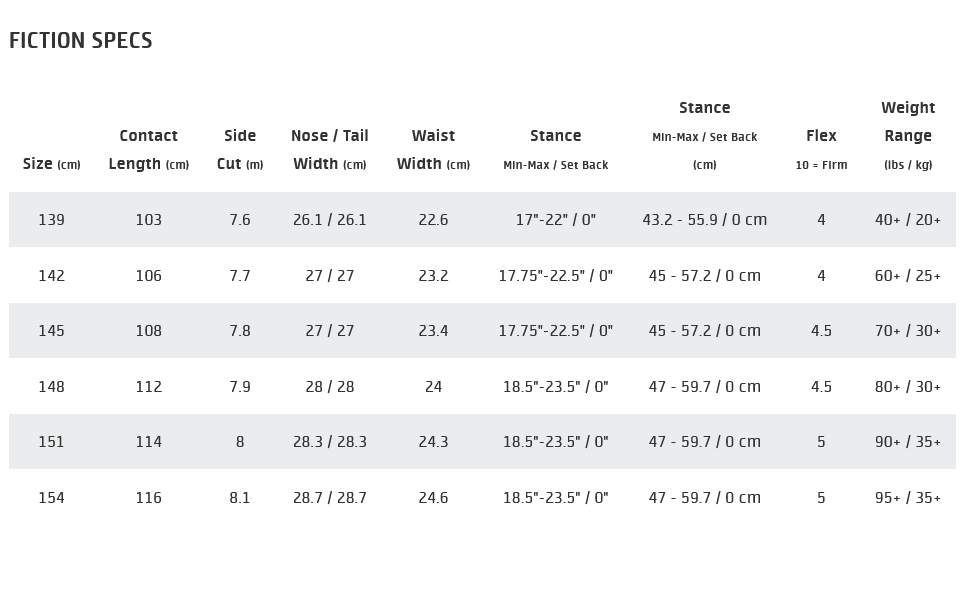Click weight range 95+ / 35+

[x=908, y=498]
